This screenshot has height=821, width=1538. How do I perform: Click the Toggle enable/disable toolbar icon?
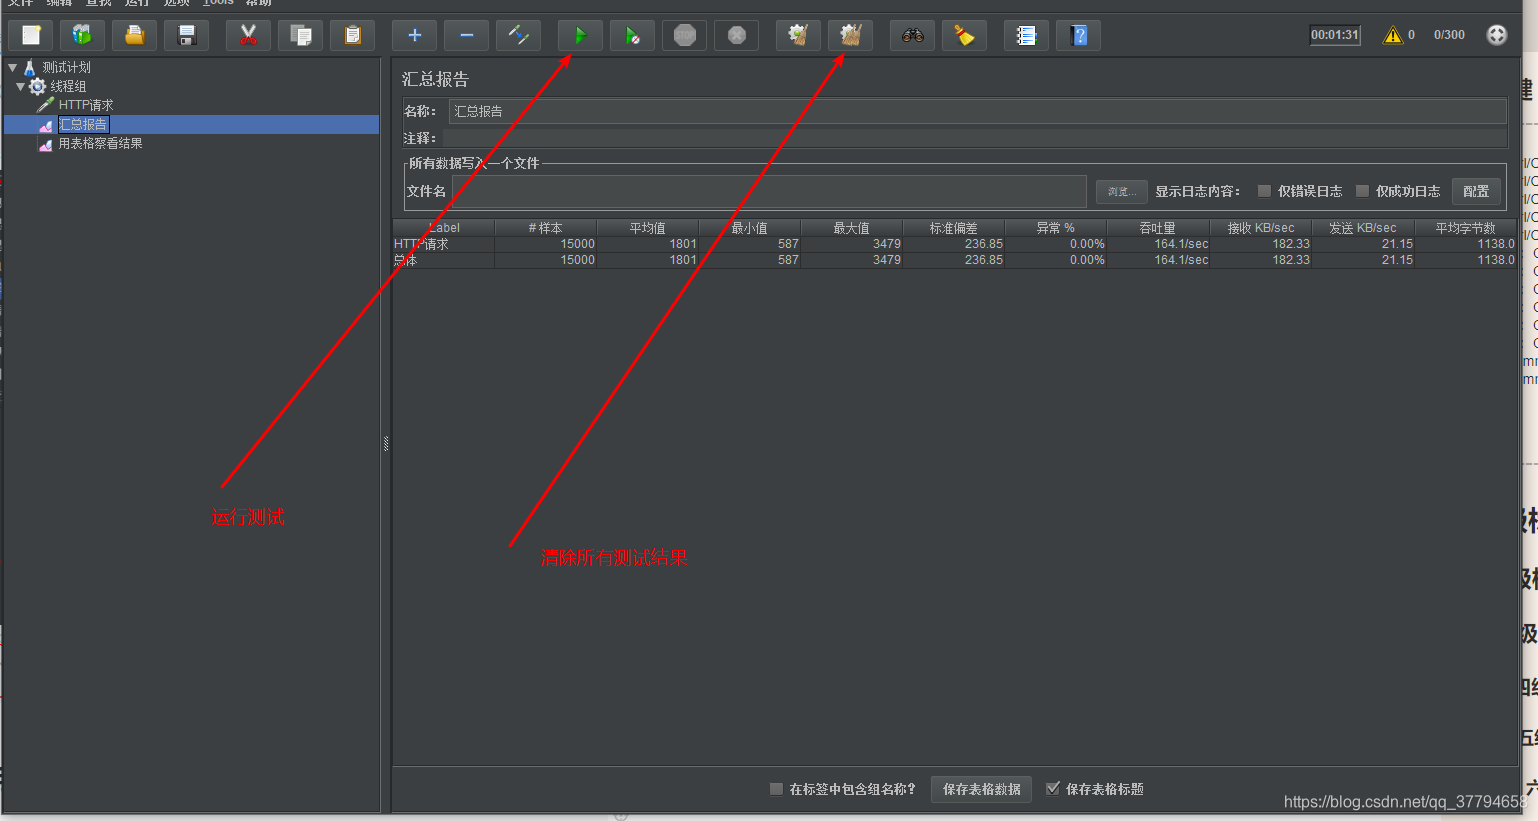point(519,36)
